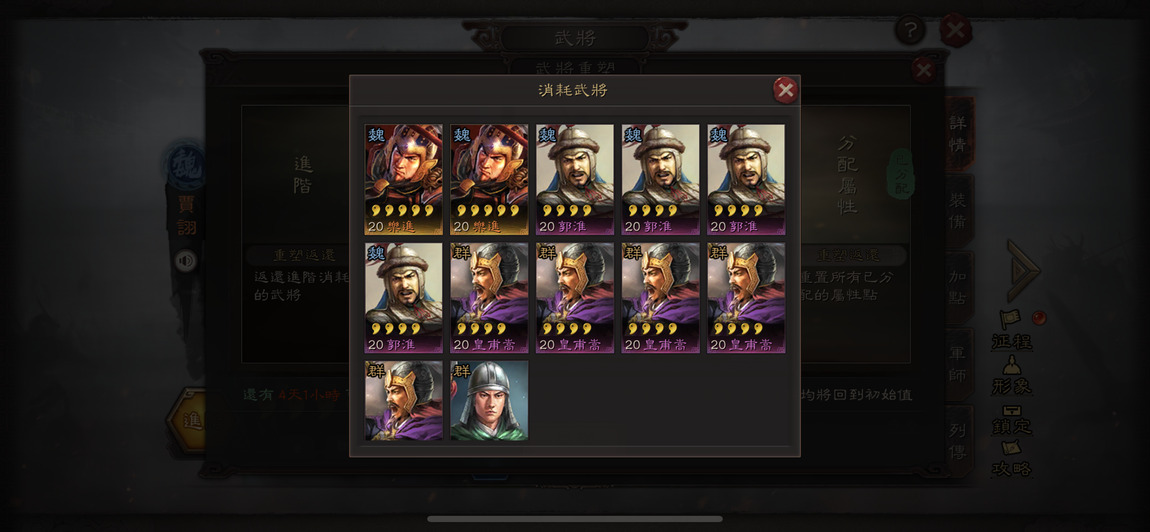This screenshot has width=1150, height=532.
Task: Choose the 郭淮 card in second row
Action: click(403, 298)
